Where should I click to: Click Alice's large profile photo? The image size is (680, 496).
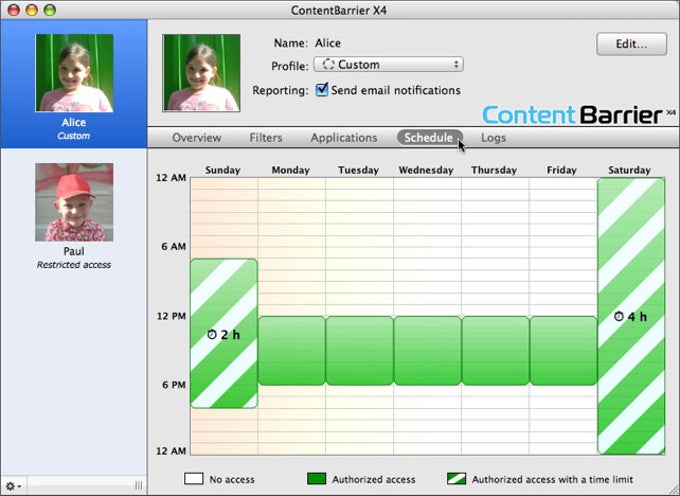tap(201, 73)
